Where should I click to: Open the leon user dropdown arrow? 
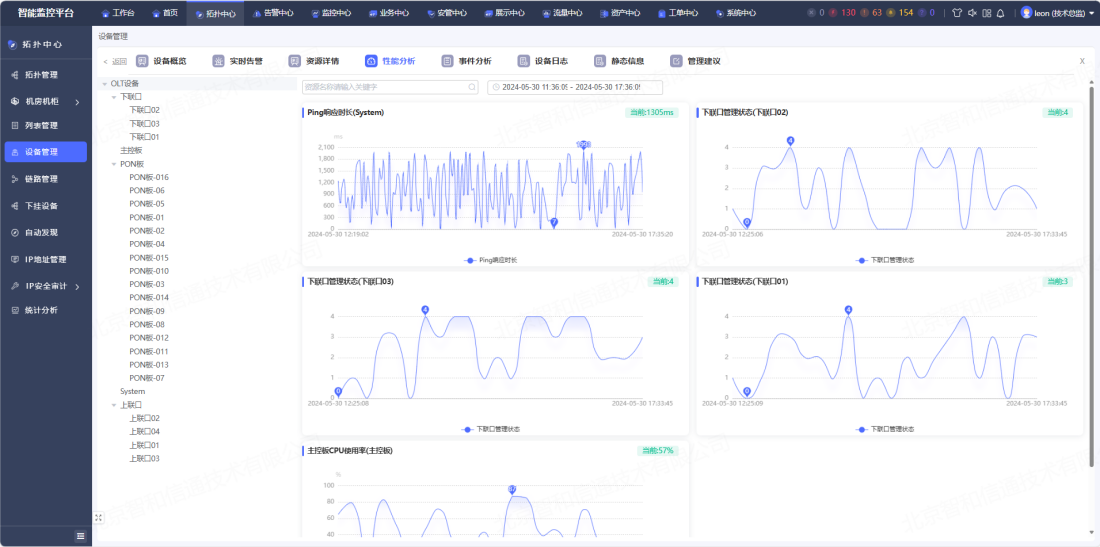click(x=1090, y=13)
